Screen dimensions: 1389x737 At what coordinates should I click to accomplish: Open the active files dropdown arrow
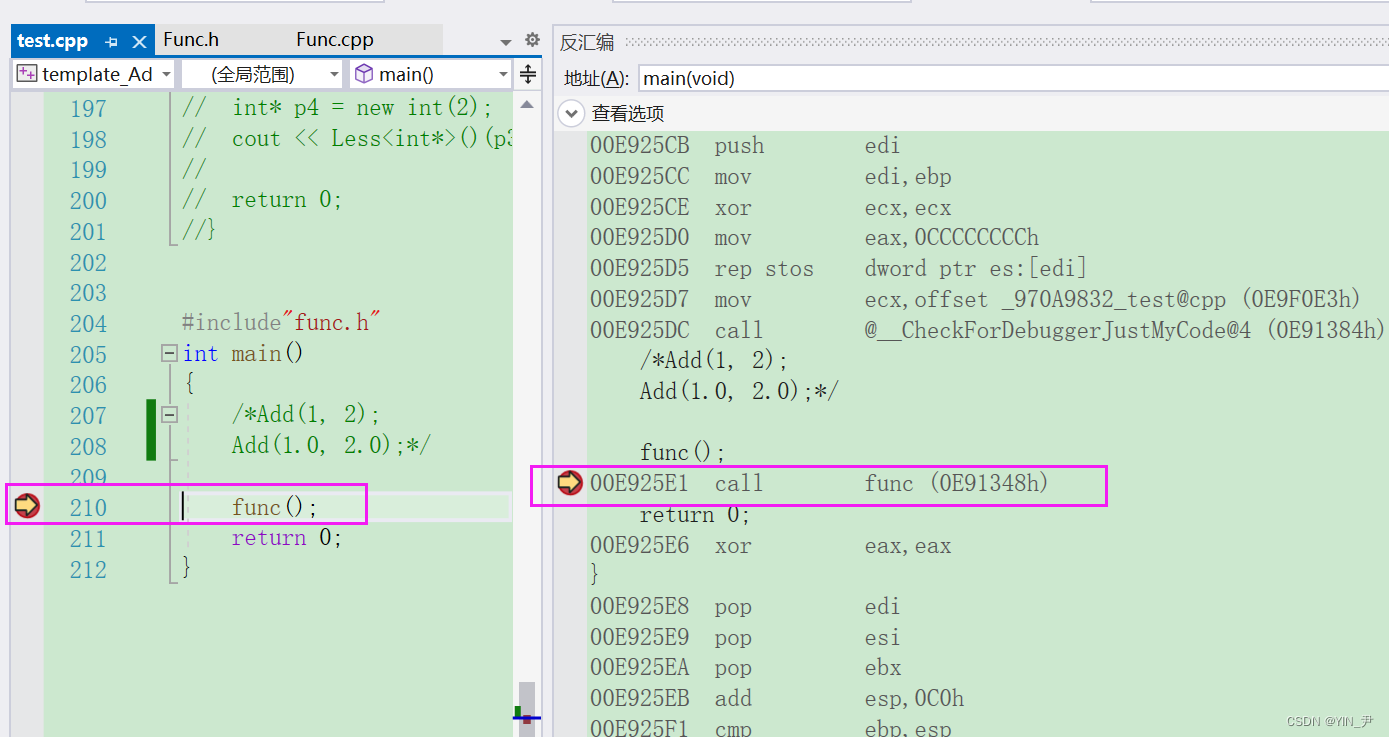505,42
